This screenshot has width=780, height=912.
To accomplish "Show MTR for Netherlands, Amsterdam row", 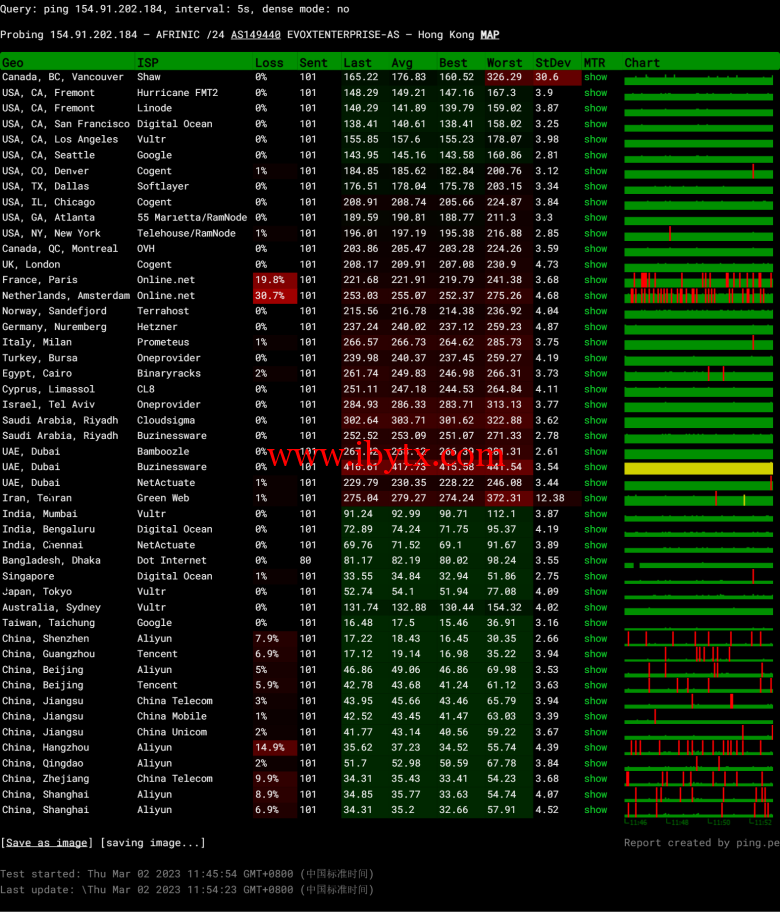I will click(595, 296).
